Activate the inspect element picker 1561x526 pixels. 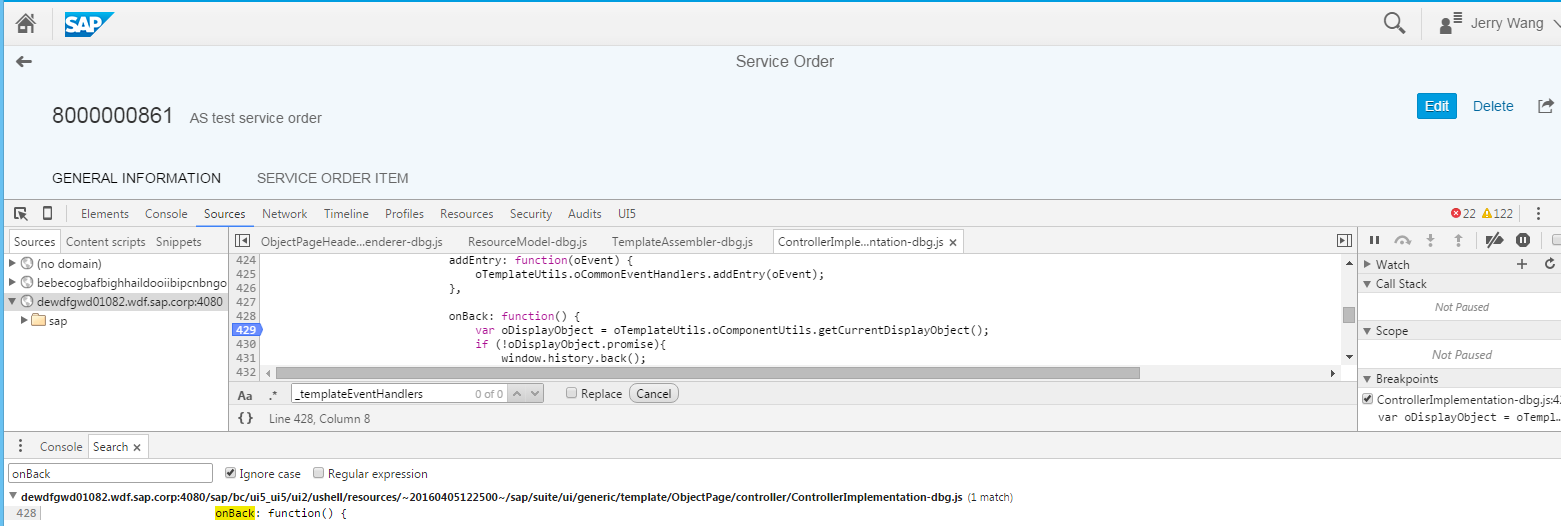[x=21, y=213]
